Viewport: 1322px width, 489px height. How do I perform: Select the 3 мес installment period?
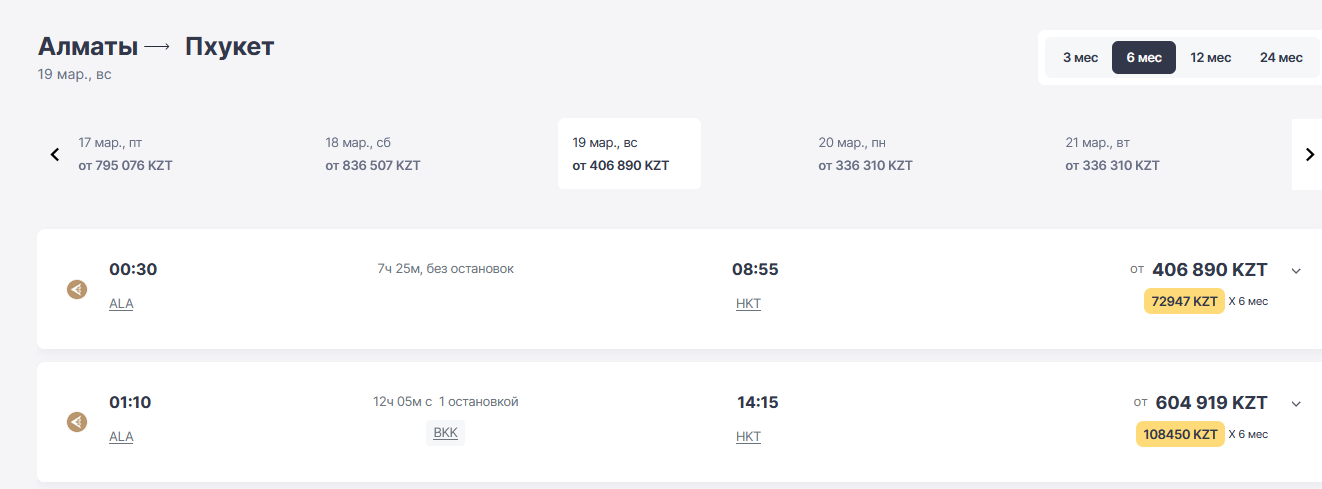pos(1080,57)
